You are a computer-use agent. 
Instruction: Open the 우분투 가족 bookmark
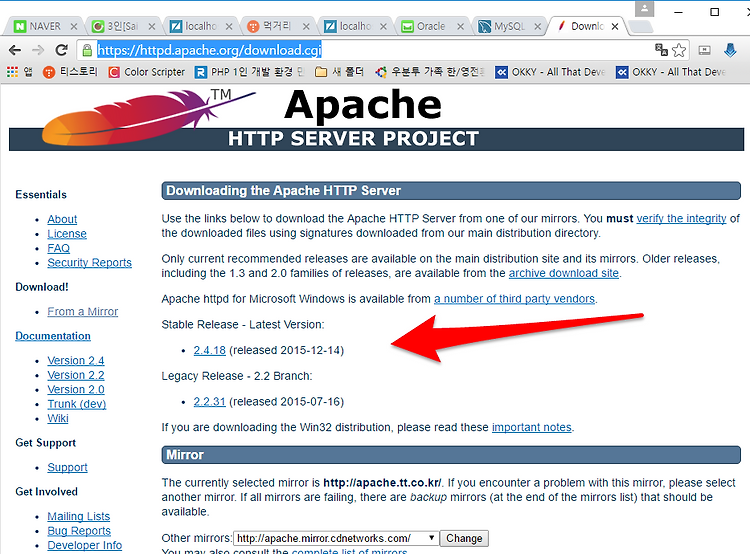tap(430, 72)
